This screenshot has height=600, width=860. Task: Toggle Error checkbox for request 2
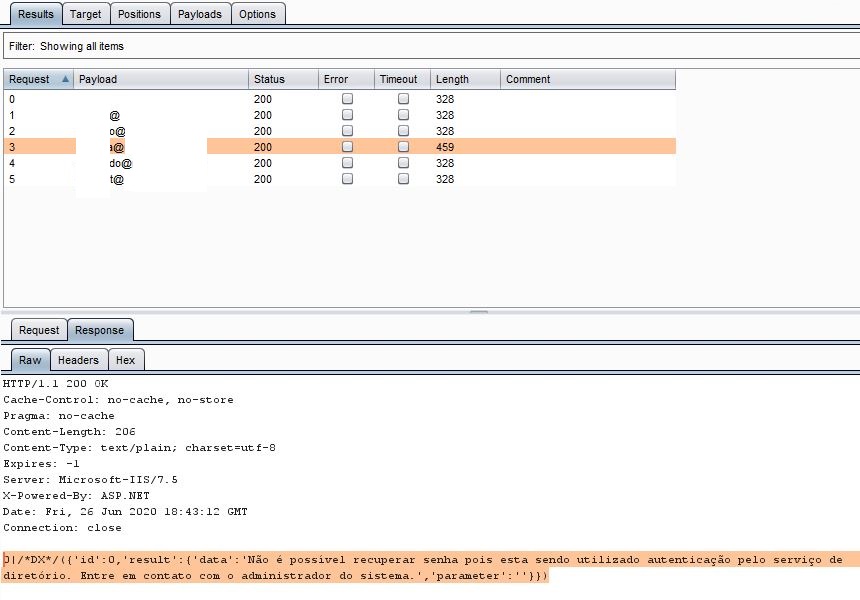[x=347, y=131]
